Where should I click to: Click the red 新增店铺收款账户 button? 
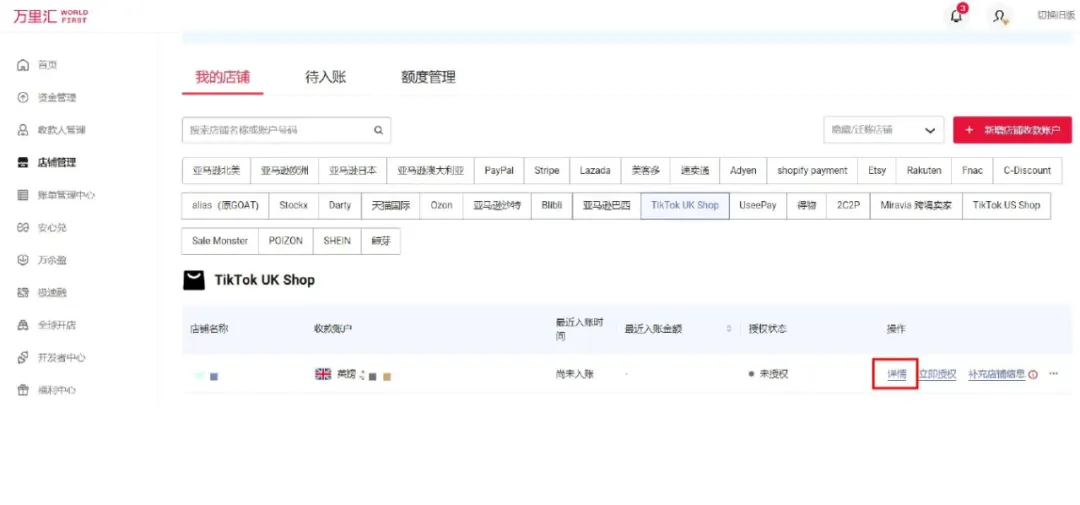point(1012,130)
